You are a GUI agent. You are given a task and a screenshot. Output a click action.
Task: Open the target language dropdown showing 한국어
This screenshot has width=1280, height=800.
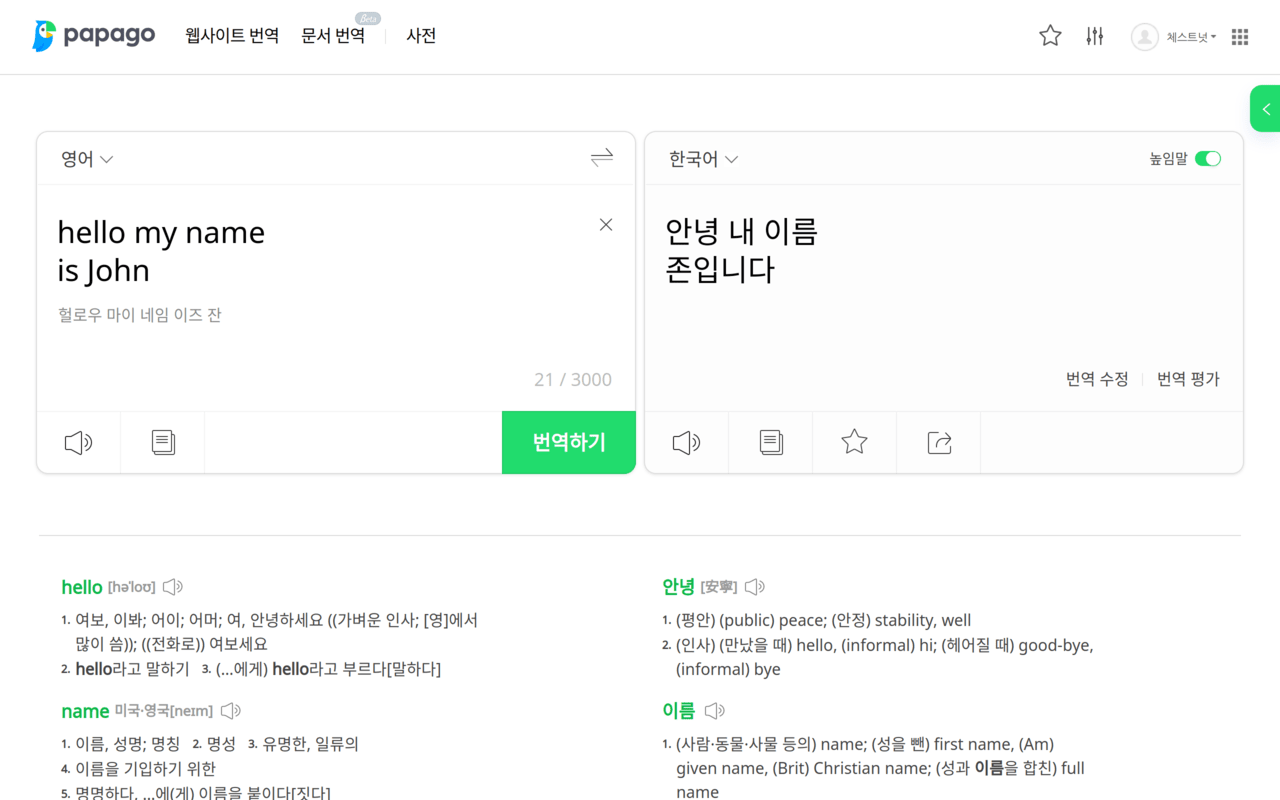coord(703,158)
